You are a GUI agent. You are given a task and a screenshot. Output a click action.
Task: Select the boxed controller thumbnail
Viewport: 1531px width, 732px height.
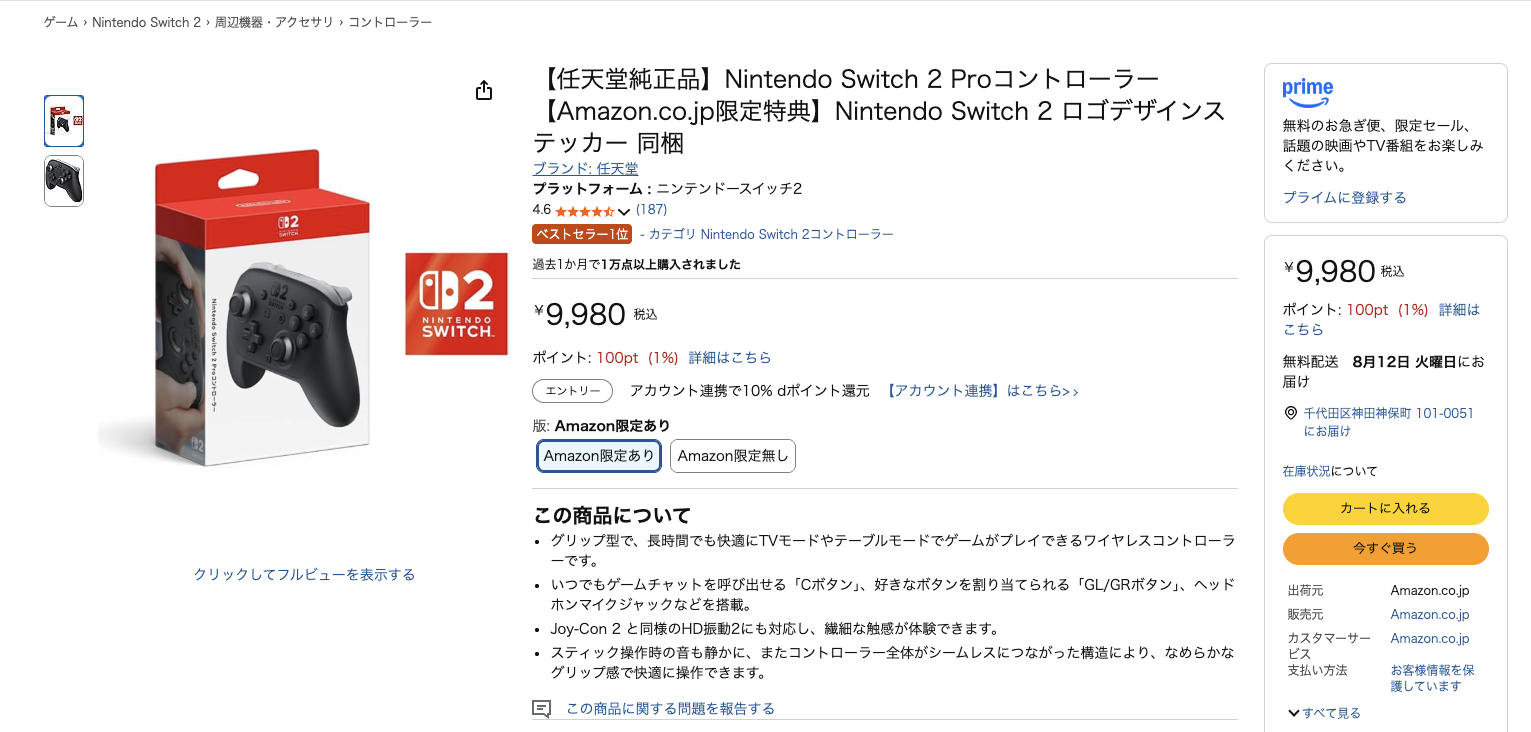point(64,121)
